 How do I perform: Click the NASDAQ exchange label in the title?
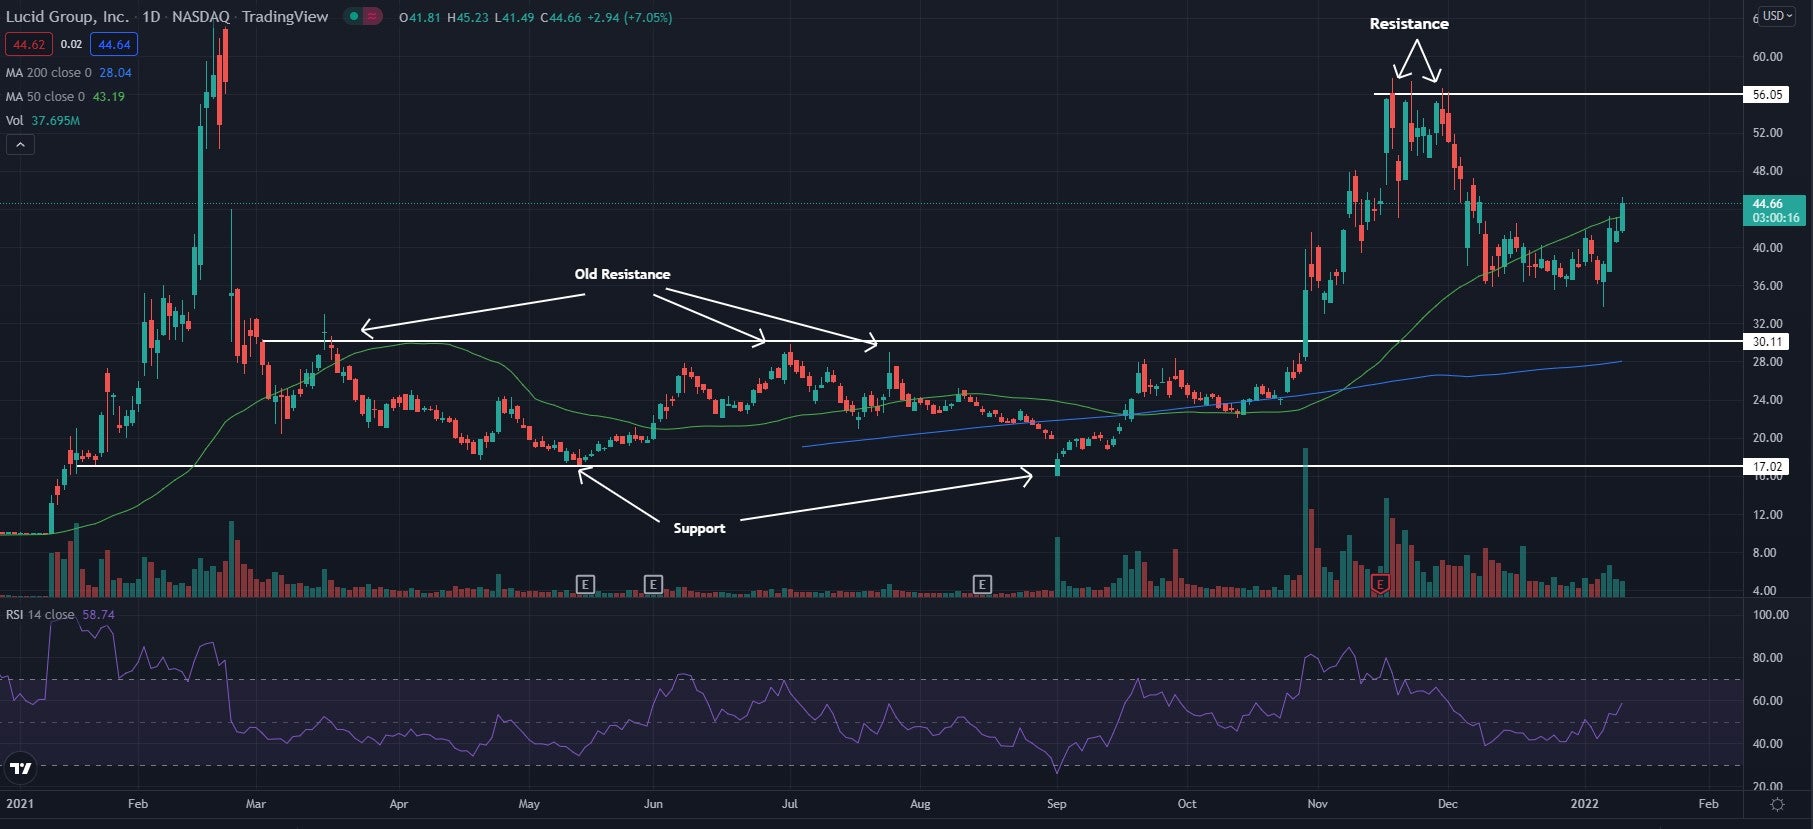click(x=200, y=17)
